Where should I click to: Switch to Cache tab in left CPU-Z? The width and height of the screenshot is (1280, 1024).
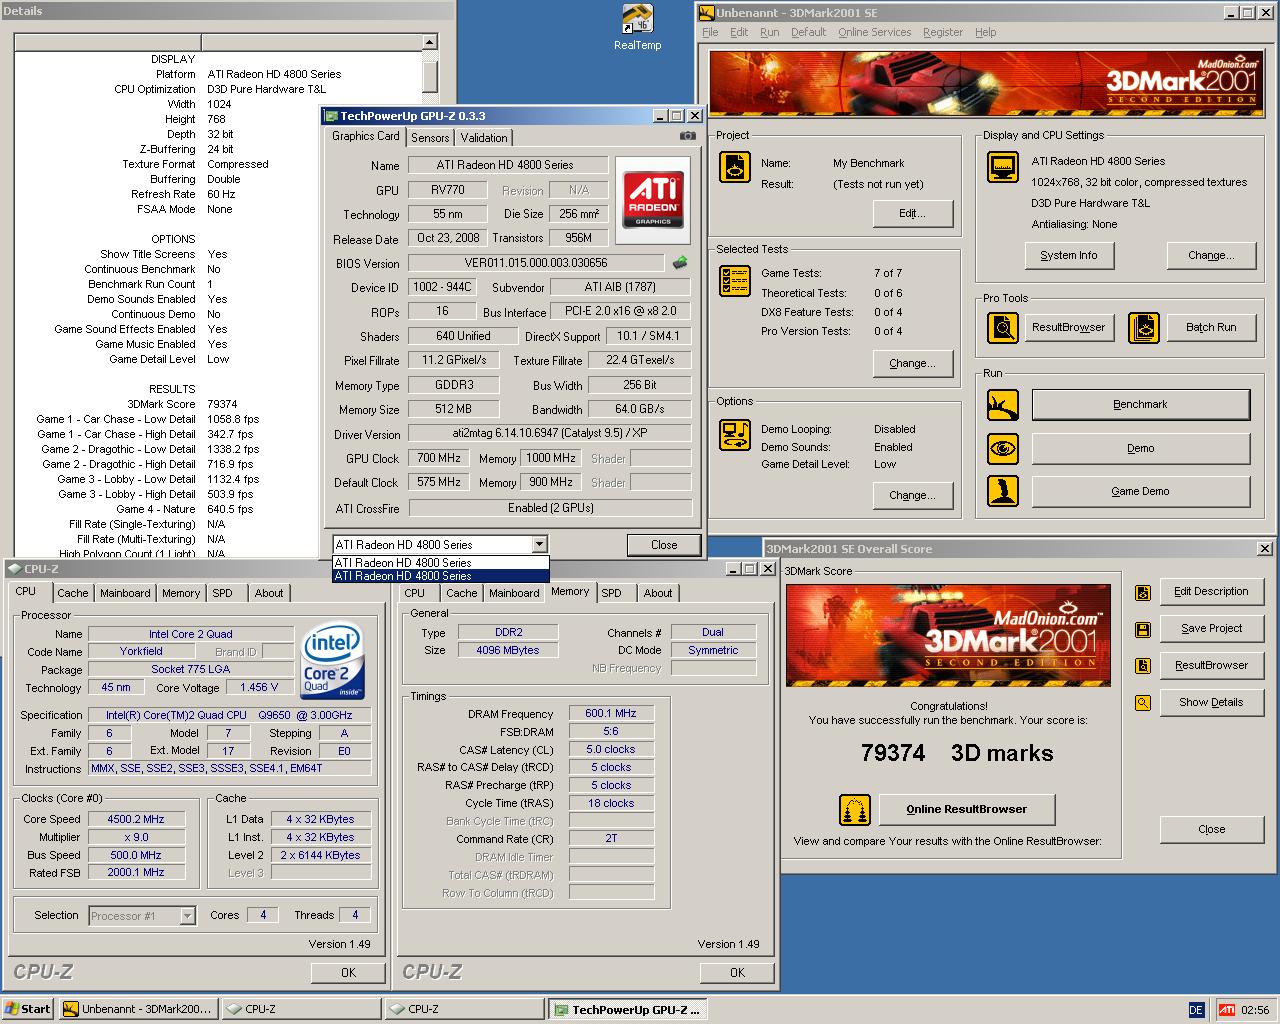(x=73, y=593)
